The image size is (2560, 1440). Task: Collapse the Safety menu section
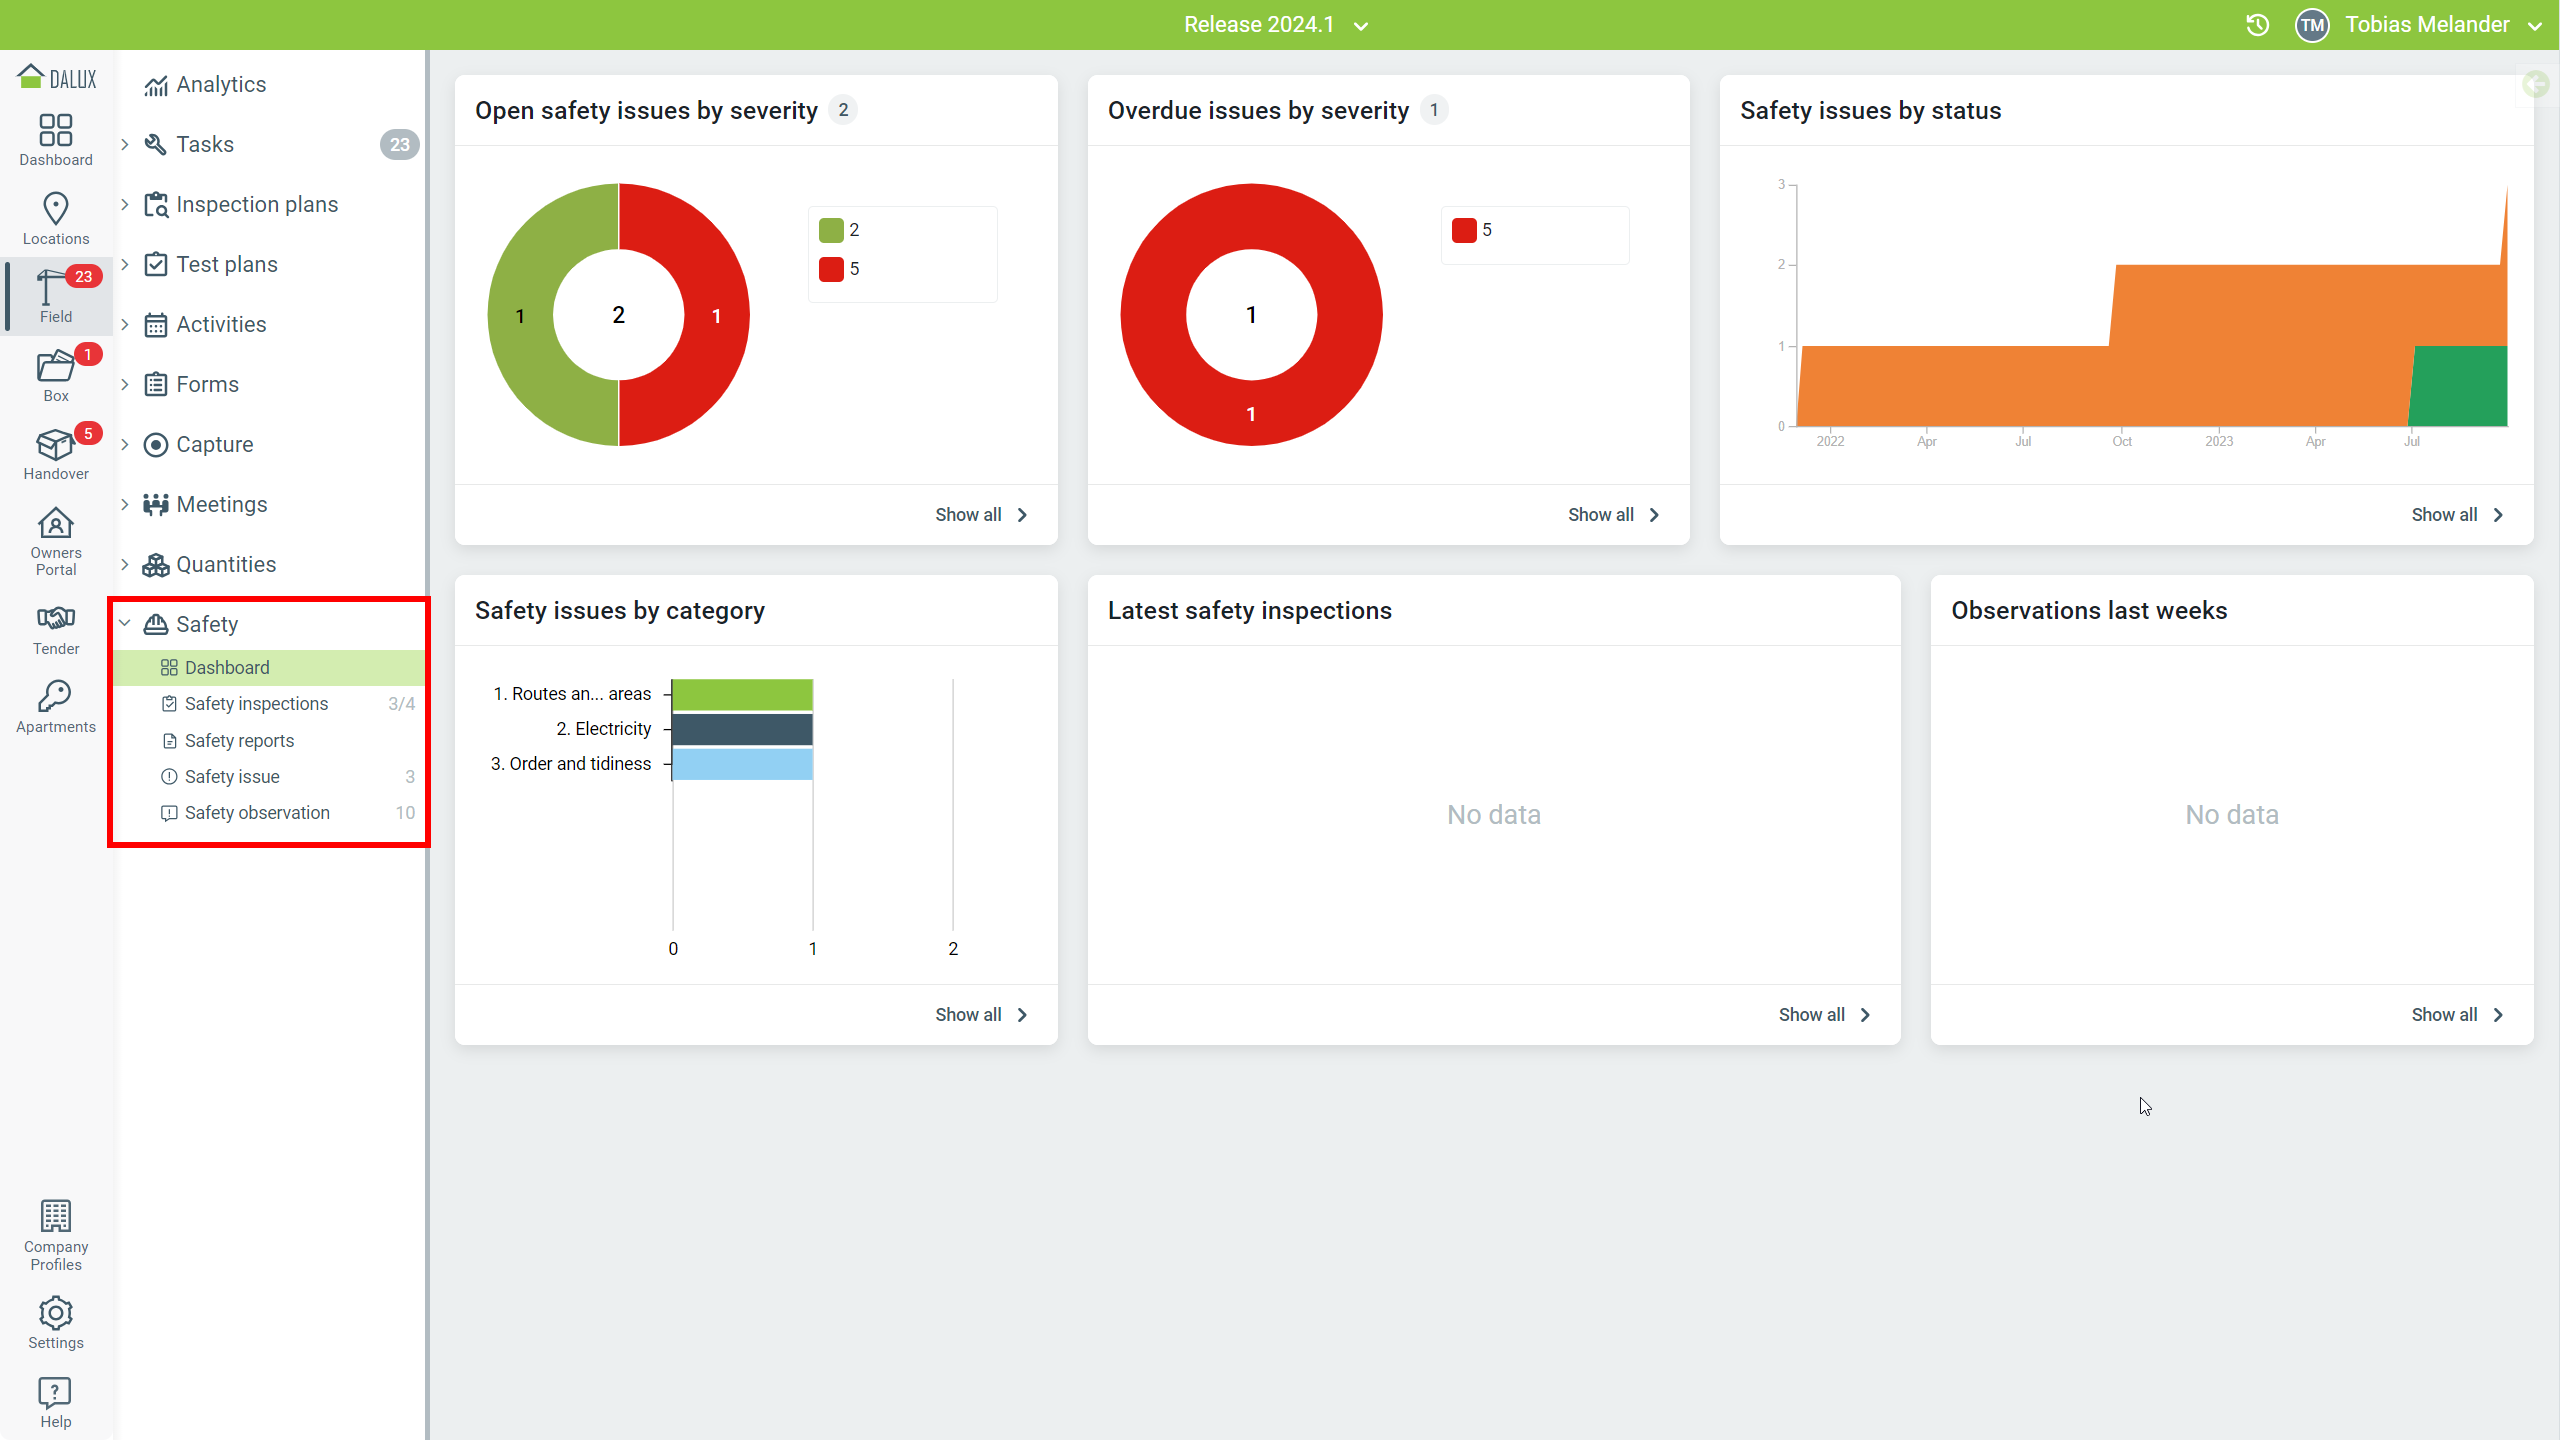[x=125, y=624]
